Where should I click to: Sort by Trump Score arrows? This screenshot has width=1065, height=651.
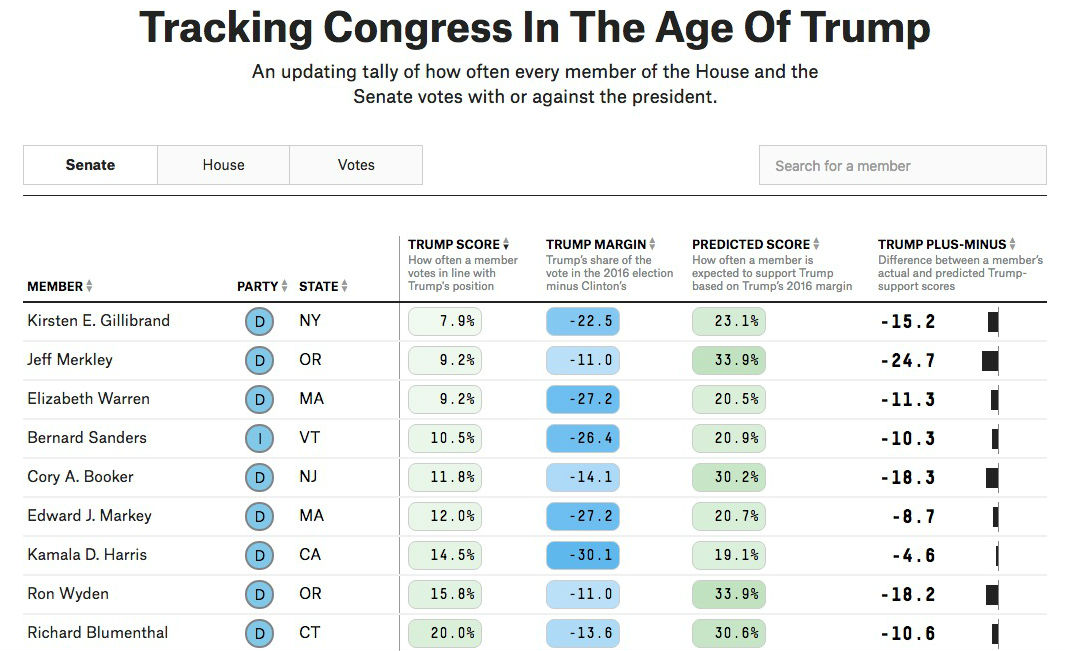click(506, 244)
